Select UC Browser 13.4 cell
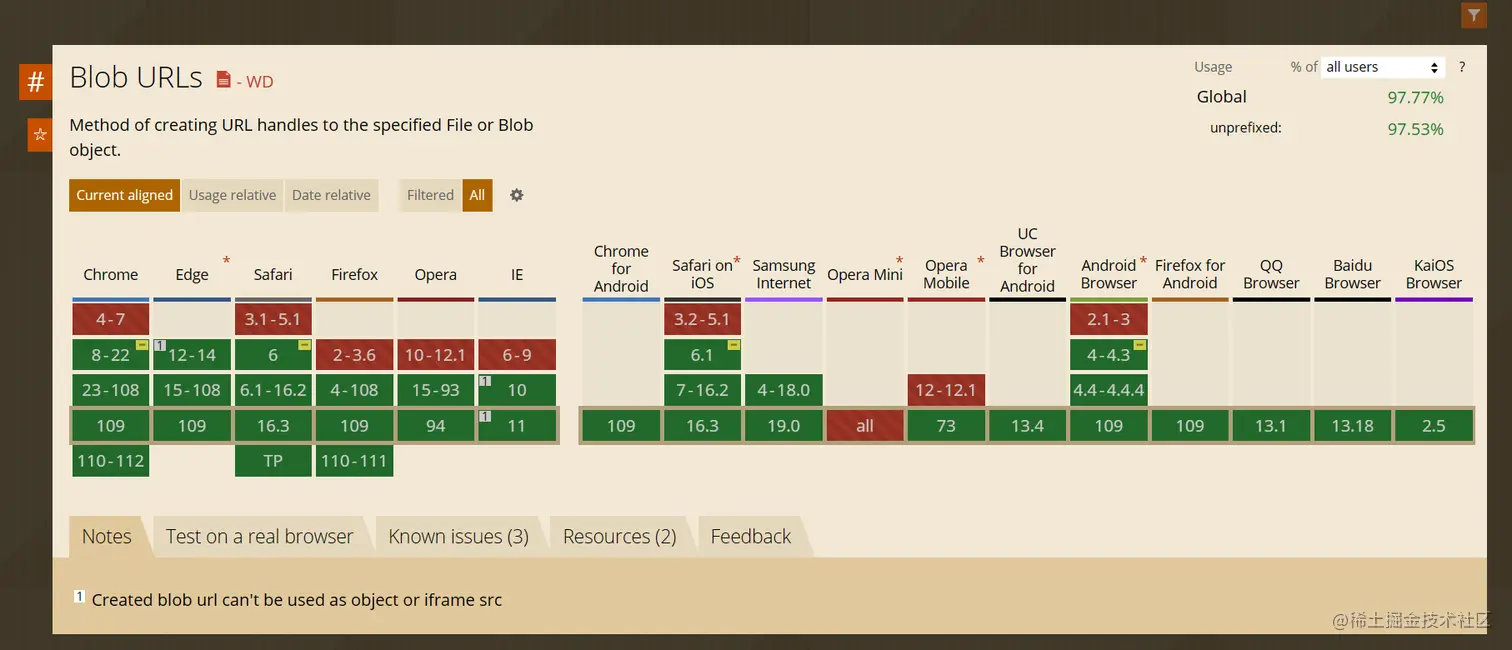Screen dimensions: 1512x650 tap(1027, 426)
